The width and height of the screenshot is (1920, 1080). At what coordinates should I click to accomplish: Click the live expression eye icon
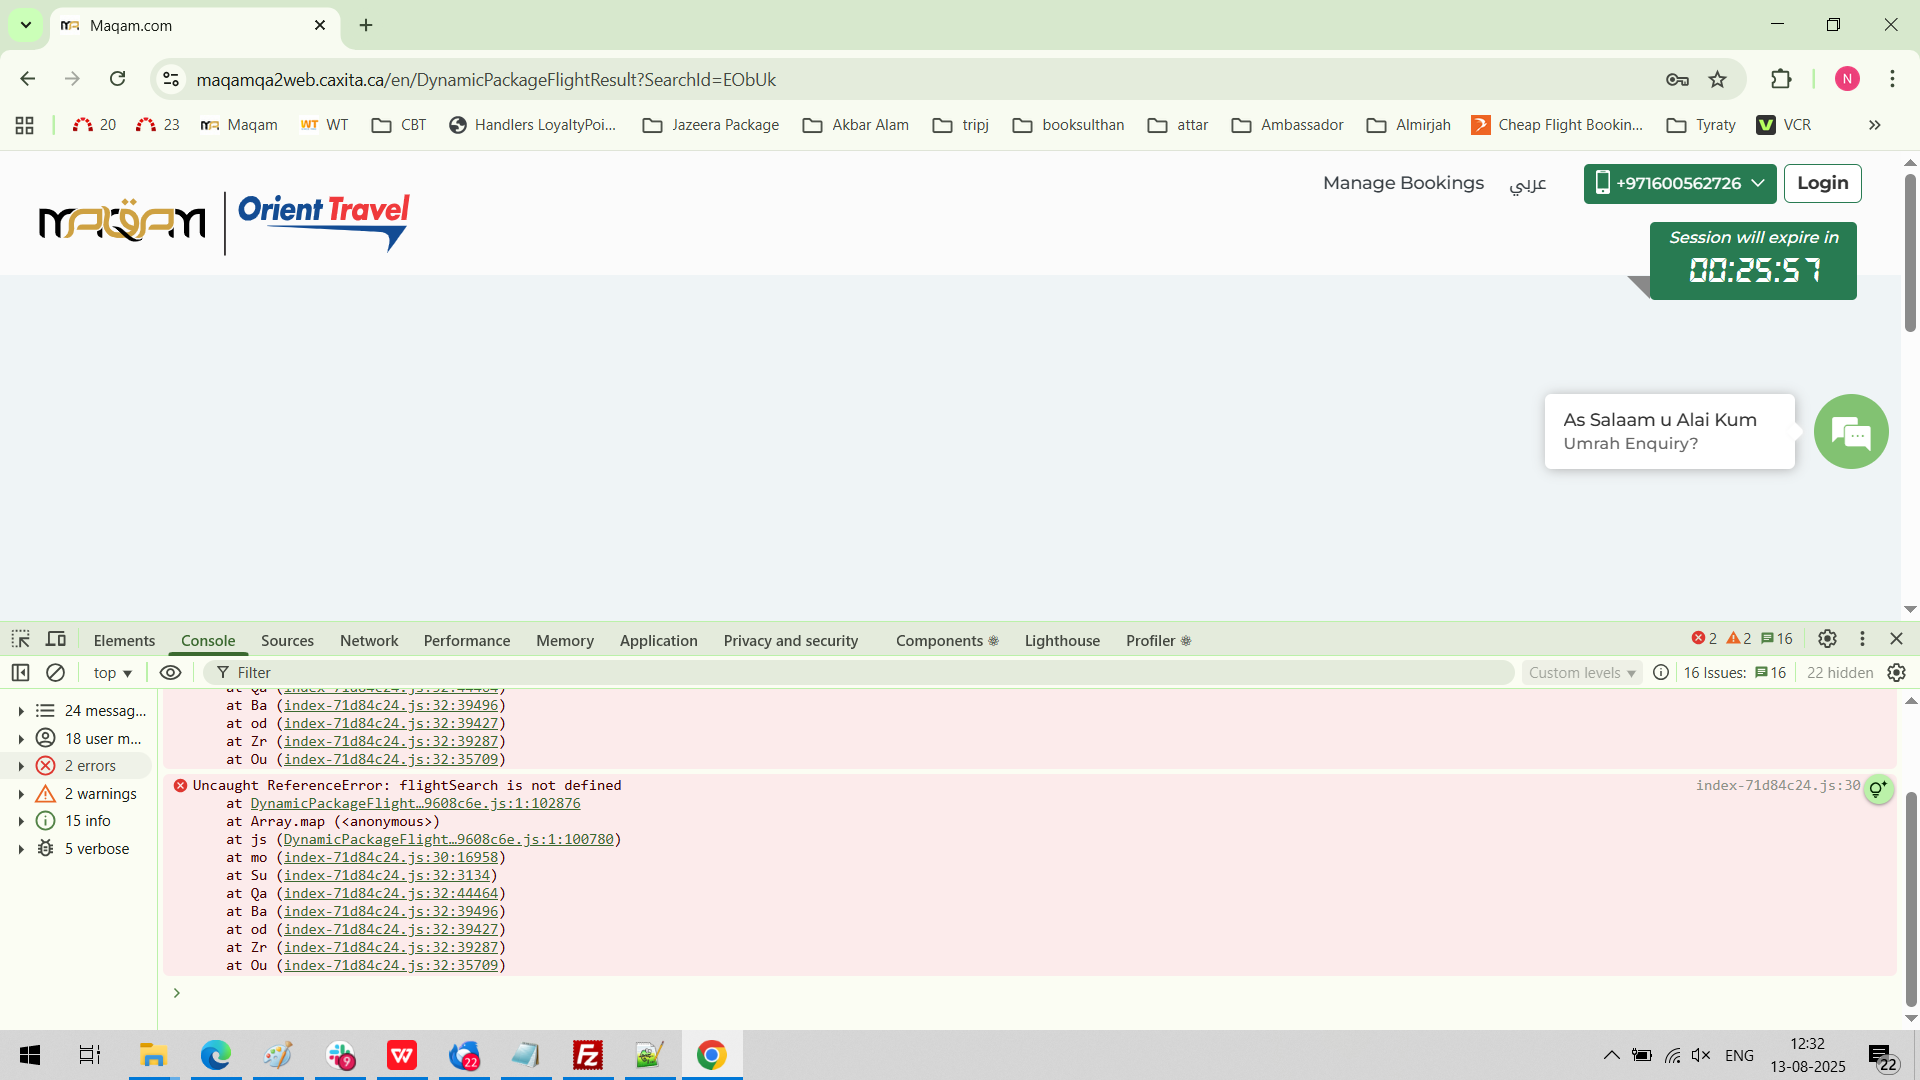click(x=171, y=673)
